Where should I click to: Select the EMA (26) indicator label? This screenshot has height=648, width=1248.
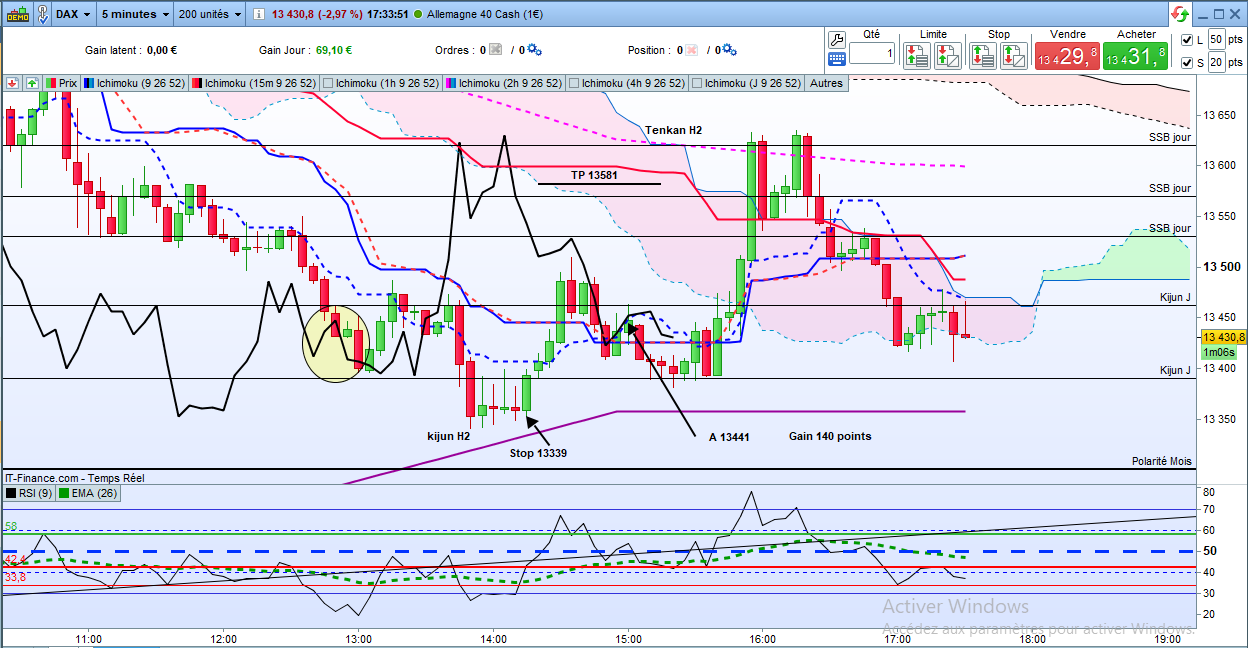point(89,492)
